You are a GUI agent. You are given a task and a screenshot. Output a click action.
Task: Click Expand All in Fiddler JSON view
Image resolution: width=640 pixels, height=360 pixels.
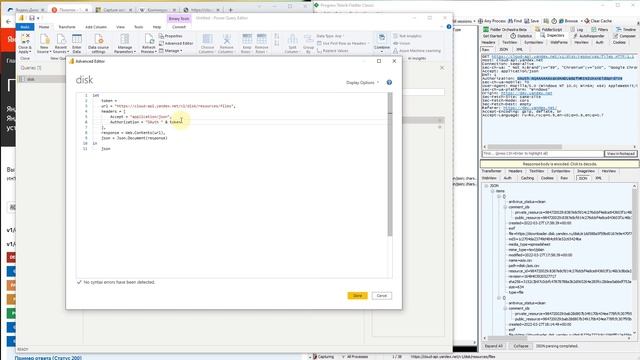493,346
